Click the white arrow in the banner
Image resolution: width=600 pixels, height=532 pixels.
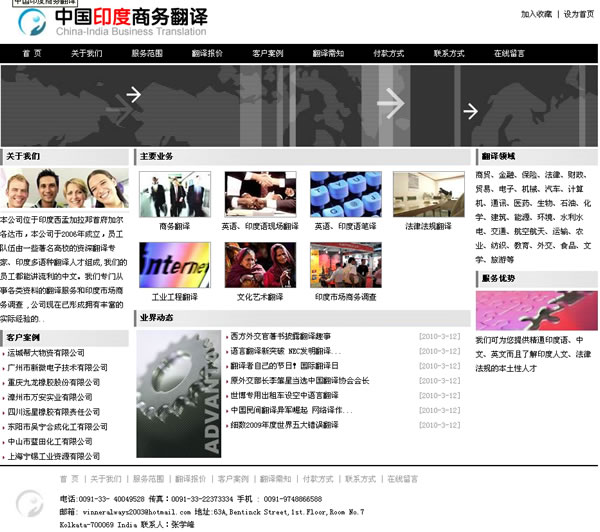pyautogui.click(x=390, y=102)
